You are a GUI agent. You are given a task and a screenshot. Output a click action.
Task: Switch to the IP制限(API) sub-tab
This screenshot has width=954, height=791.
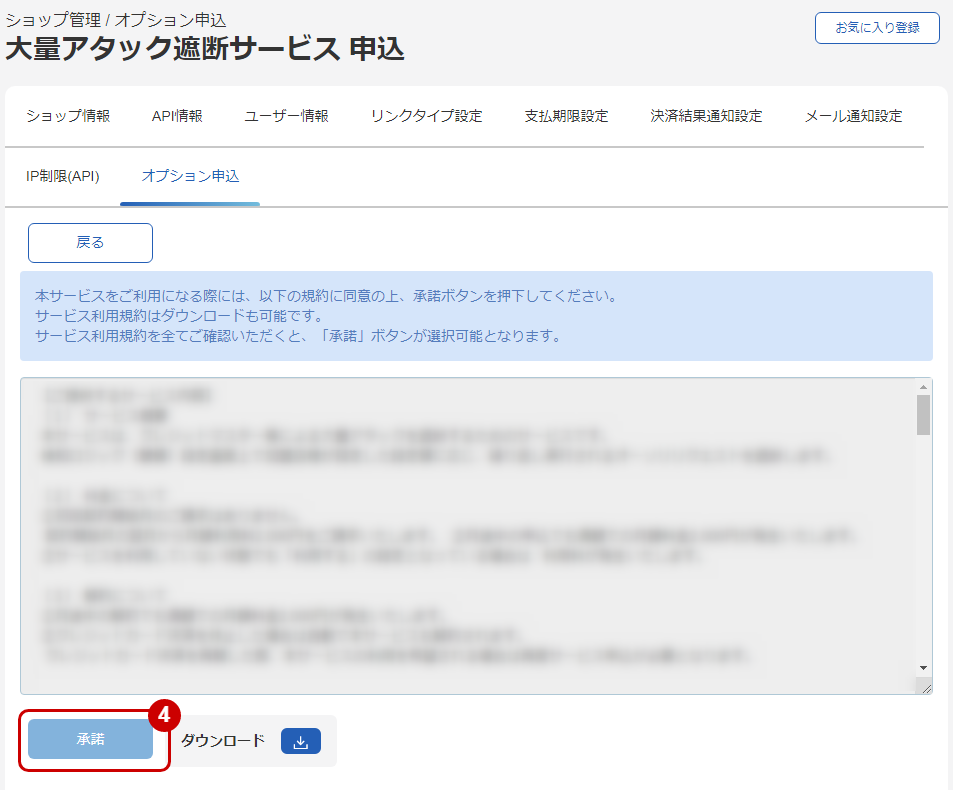tap(62, 176)
